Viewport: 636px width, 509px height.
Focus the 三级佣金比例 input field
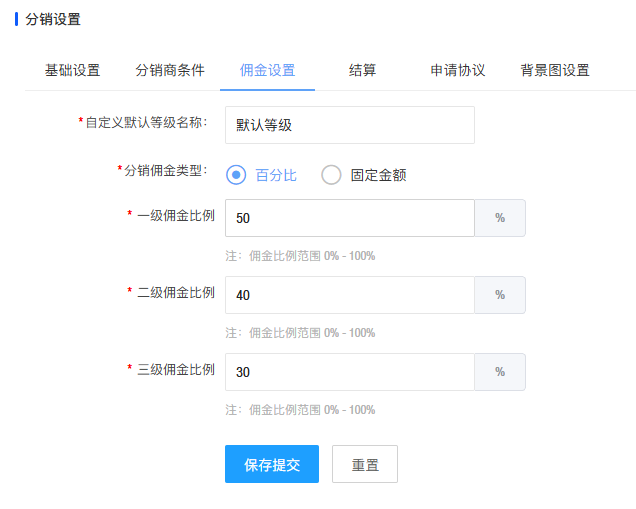click(350, 372)
